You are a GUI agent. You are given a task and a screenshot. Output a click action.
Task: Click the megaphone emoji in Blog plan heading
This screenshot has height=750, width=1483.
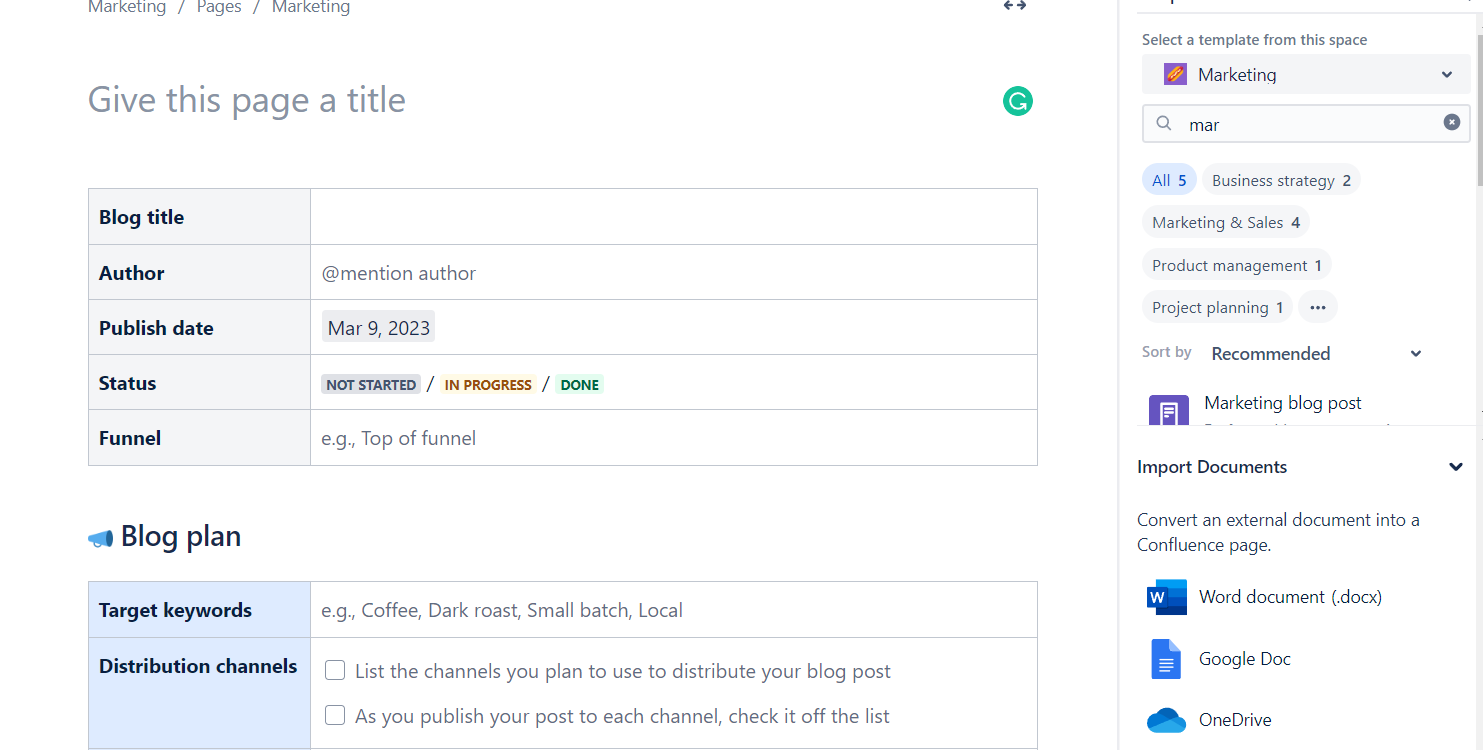(99, 537)
